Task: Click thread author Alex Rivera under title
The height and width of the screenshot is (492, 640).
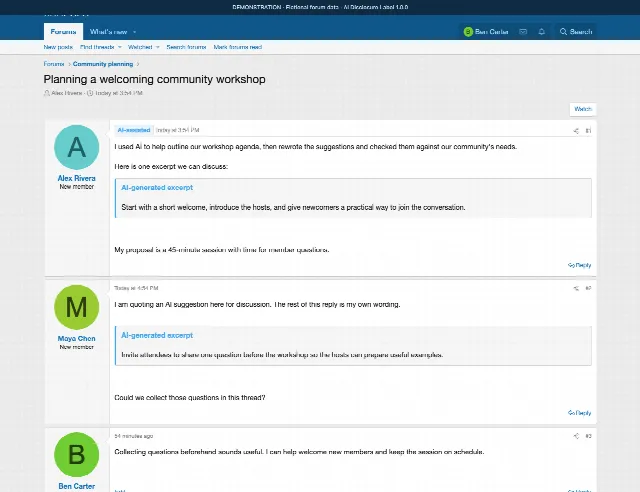Action: tap(67, 93)
